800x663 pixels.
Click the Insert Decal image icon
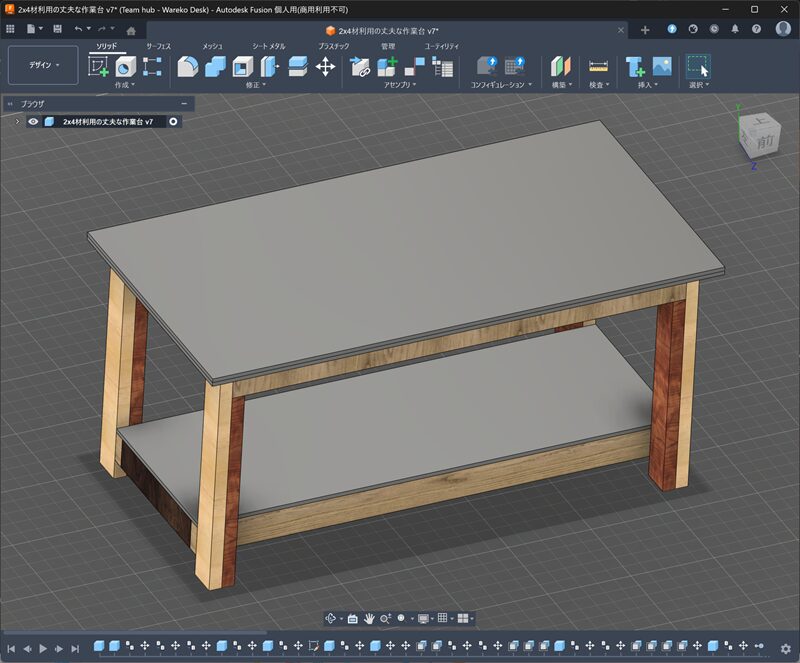(x=661, y=67)
